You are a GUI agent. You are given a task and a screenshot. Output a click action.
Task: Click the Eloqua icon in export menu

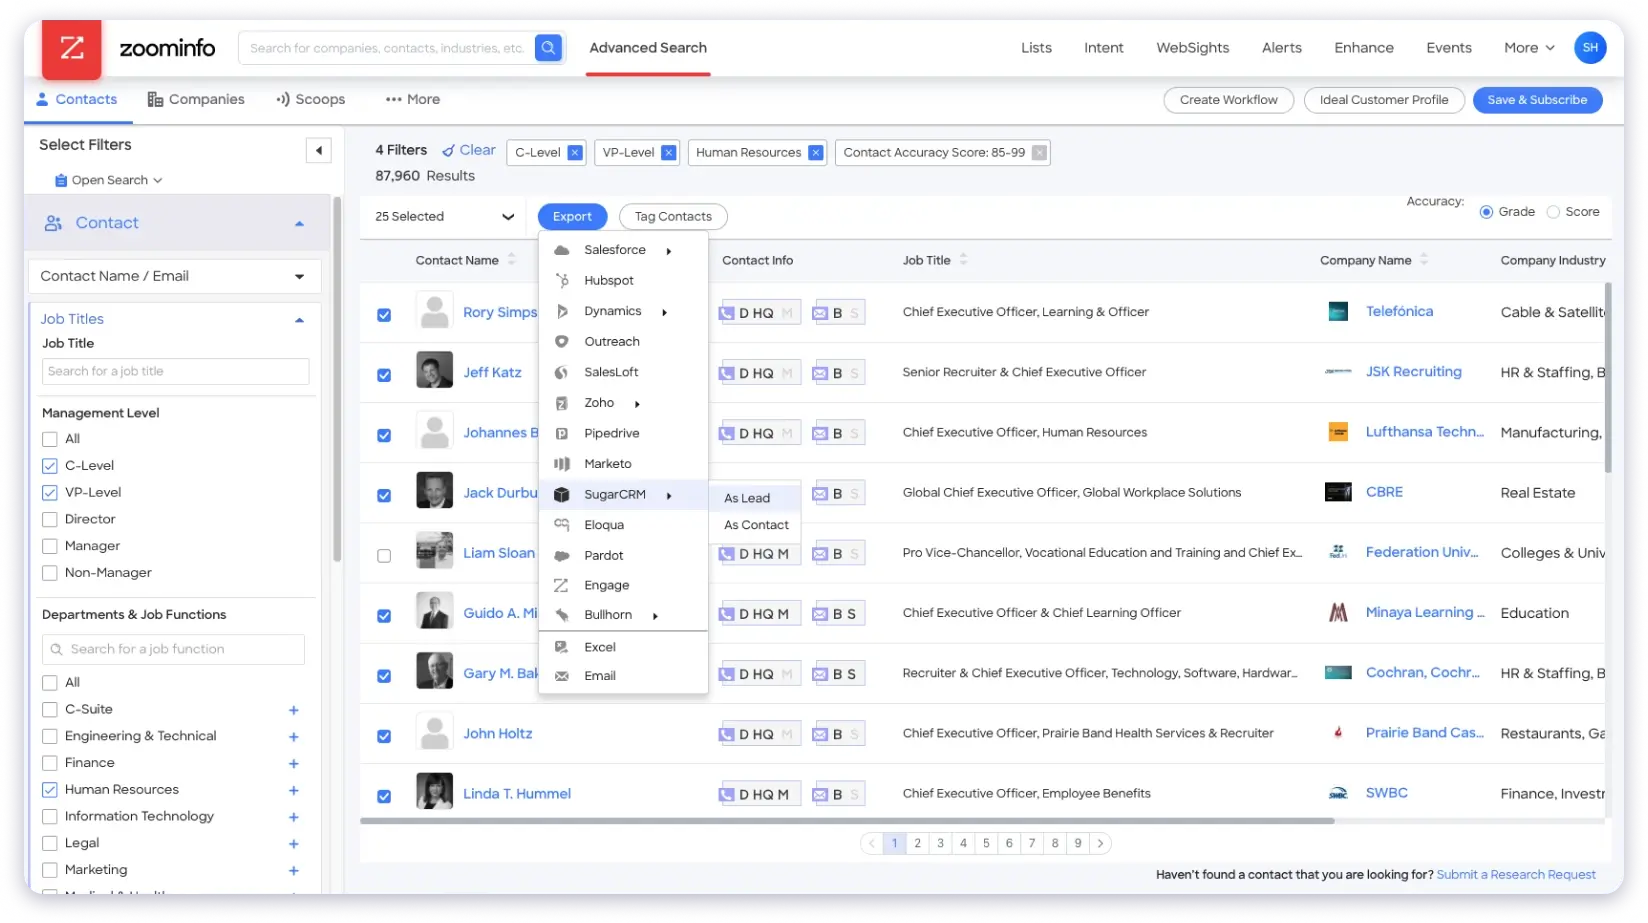[x=562, y=525]
